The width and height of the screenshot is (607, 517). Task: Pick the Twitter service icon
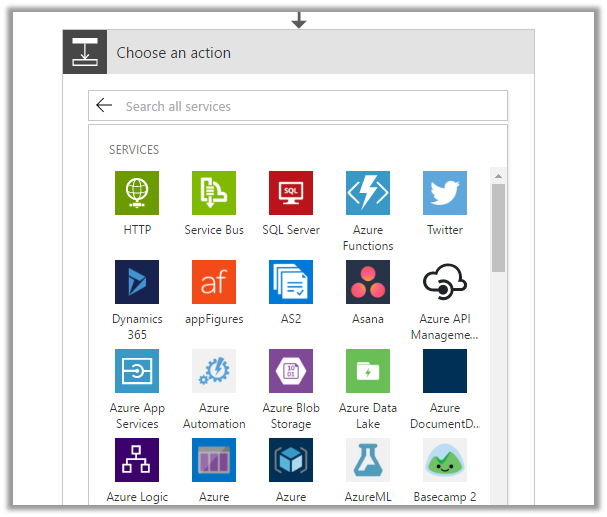click(445, 193)
